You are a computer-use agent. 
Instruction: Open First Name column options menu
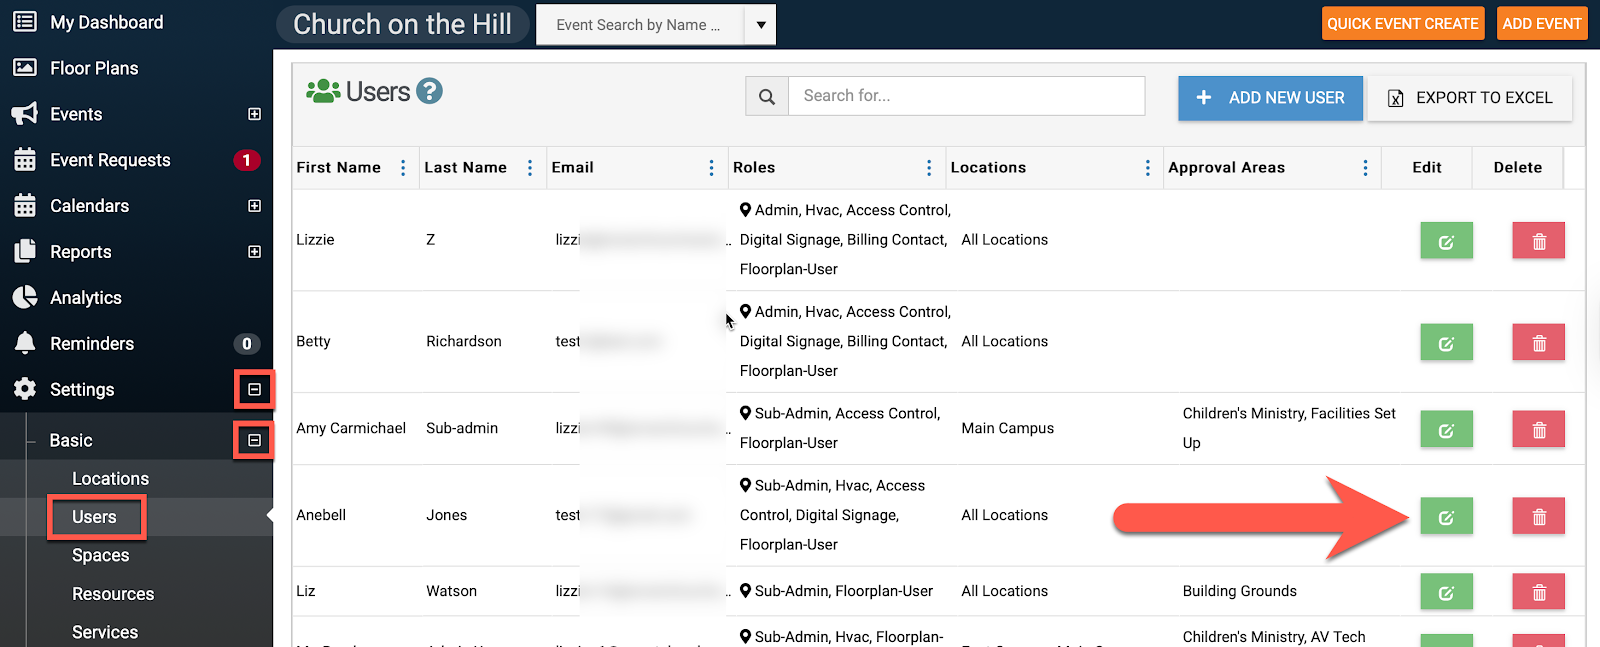click(403, 168)
